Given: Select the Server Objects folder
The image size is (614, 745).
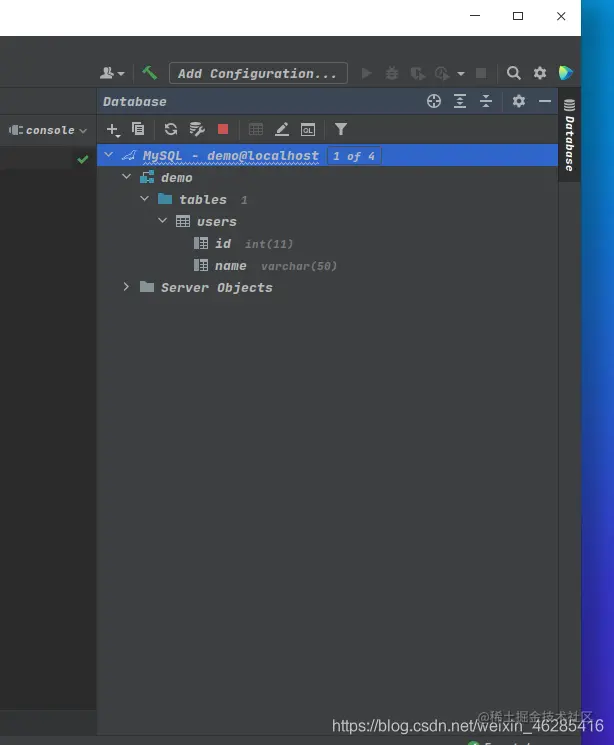Looking at the screenshot, I should pyautogui.click(x=217, y=287).
